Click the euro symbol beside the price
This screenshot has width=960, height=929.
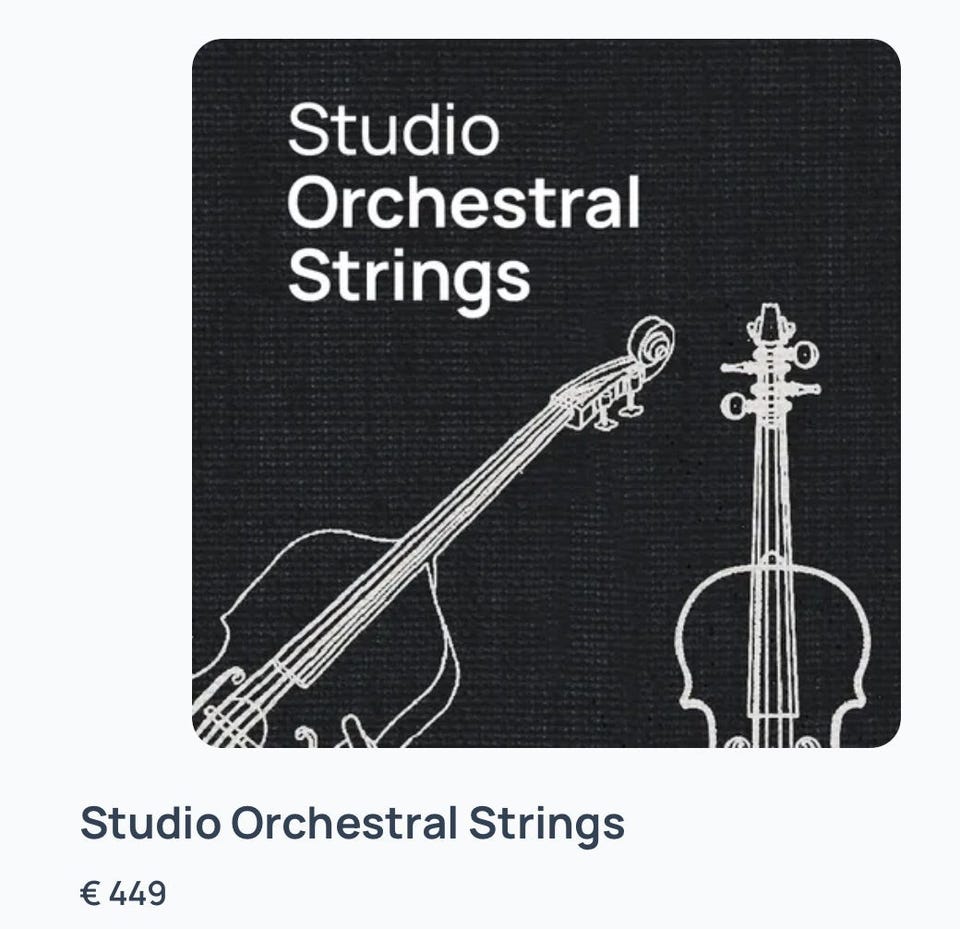tap(90, 893)
